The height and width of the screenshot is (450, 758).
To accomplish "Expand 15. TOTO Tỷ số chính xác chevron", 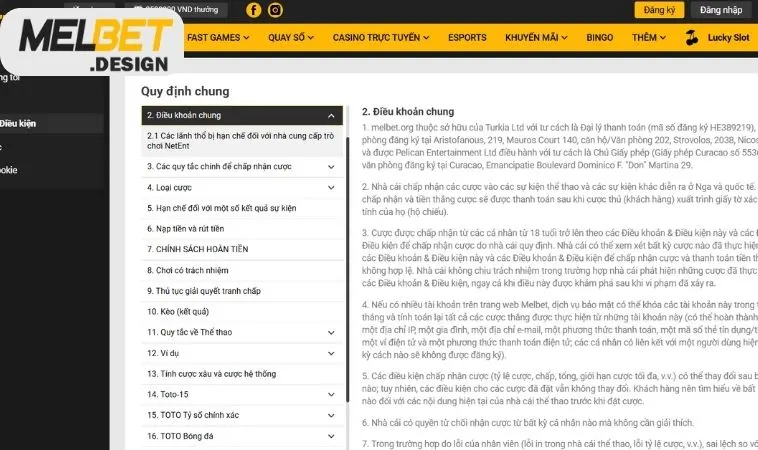I will [331, 416].
